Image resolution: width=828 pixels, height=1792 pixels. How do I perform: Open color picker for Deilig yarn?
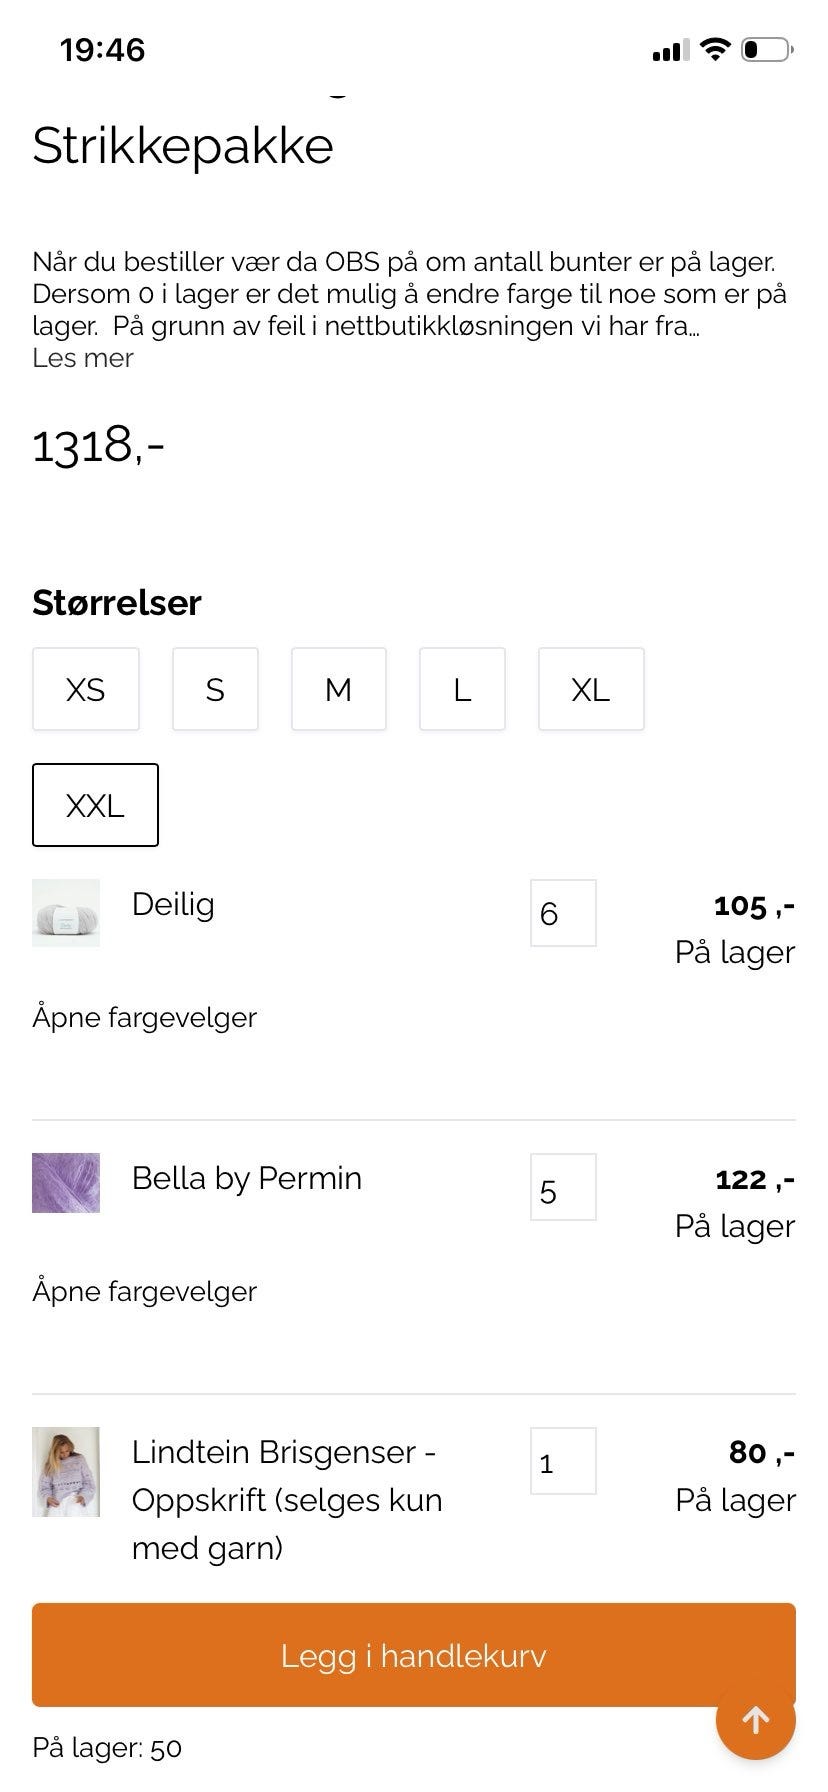144,1017
